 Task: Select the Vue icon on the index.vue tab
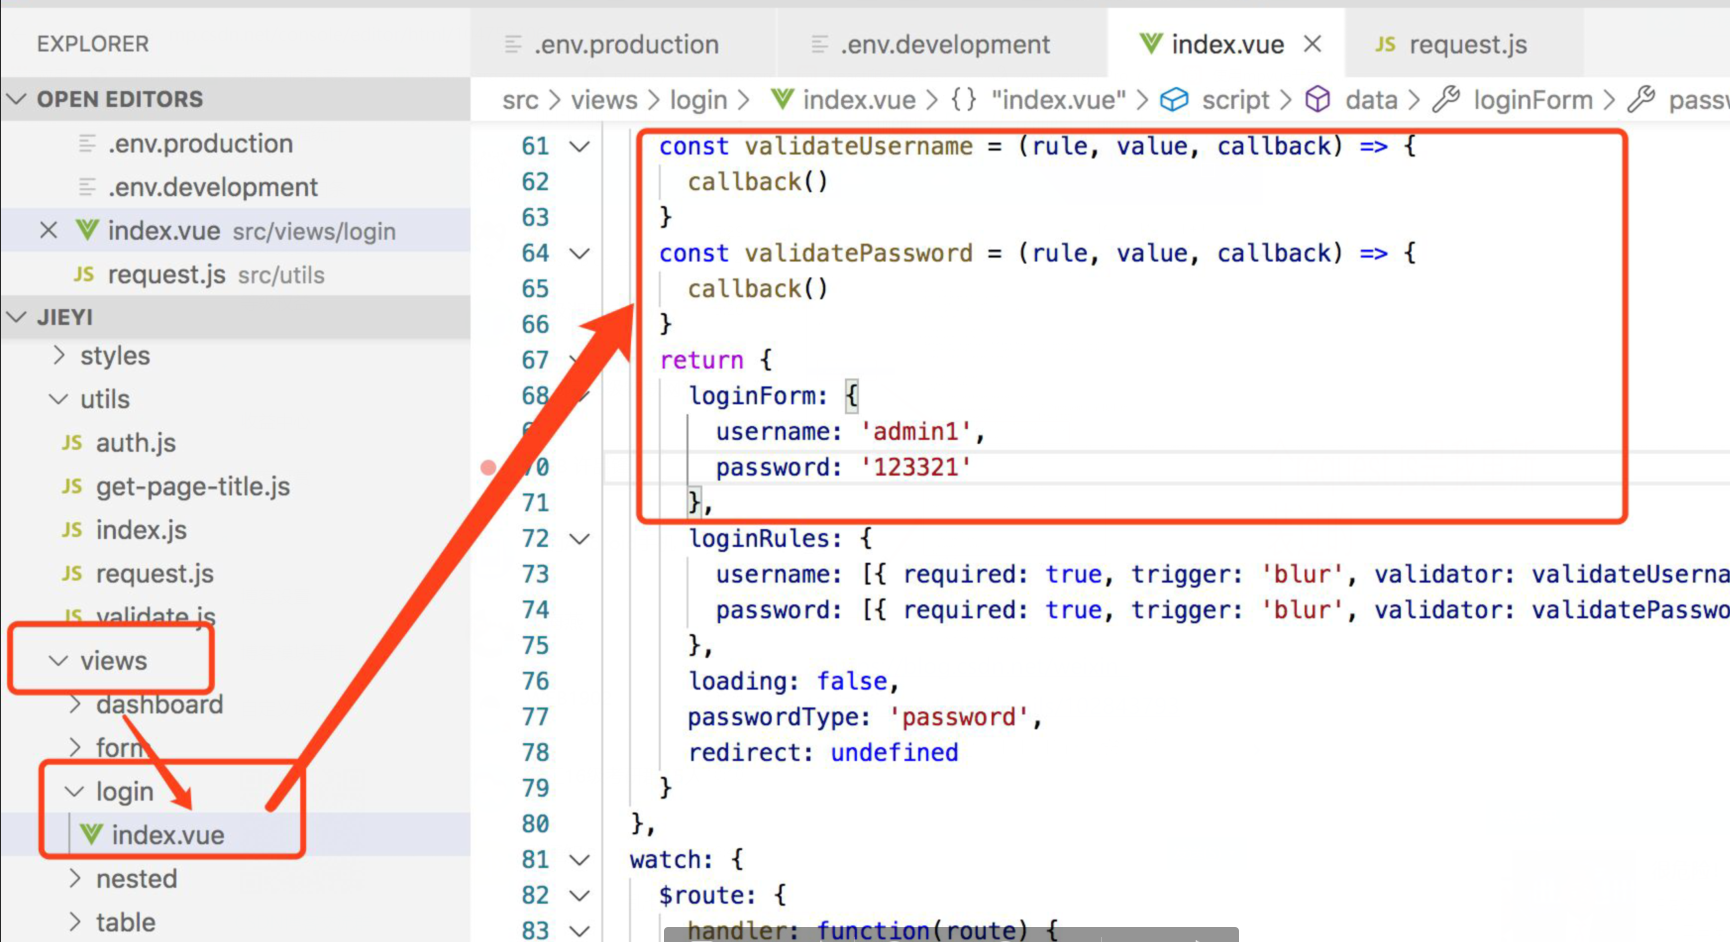pyautogui.click(x=1150, y=43)
